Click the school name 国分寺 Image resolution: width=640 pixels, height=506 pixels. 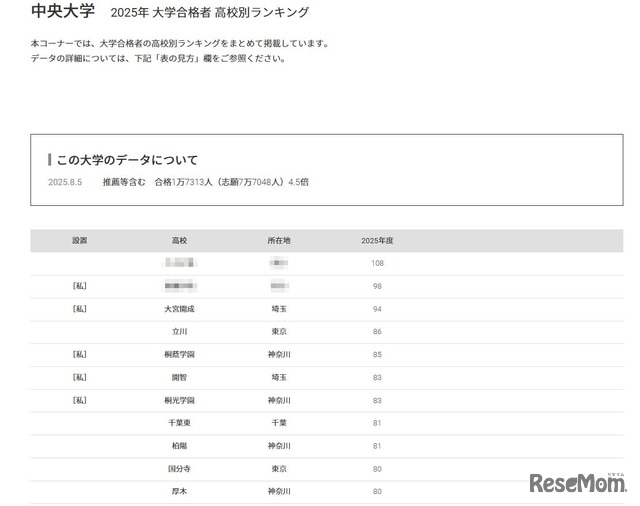click(x=179, y=468)
